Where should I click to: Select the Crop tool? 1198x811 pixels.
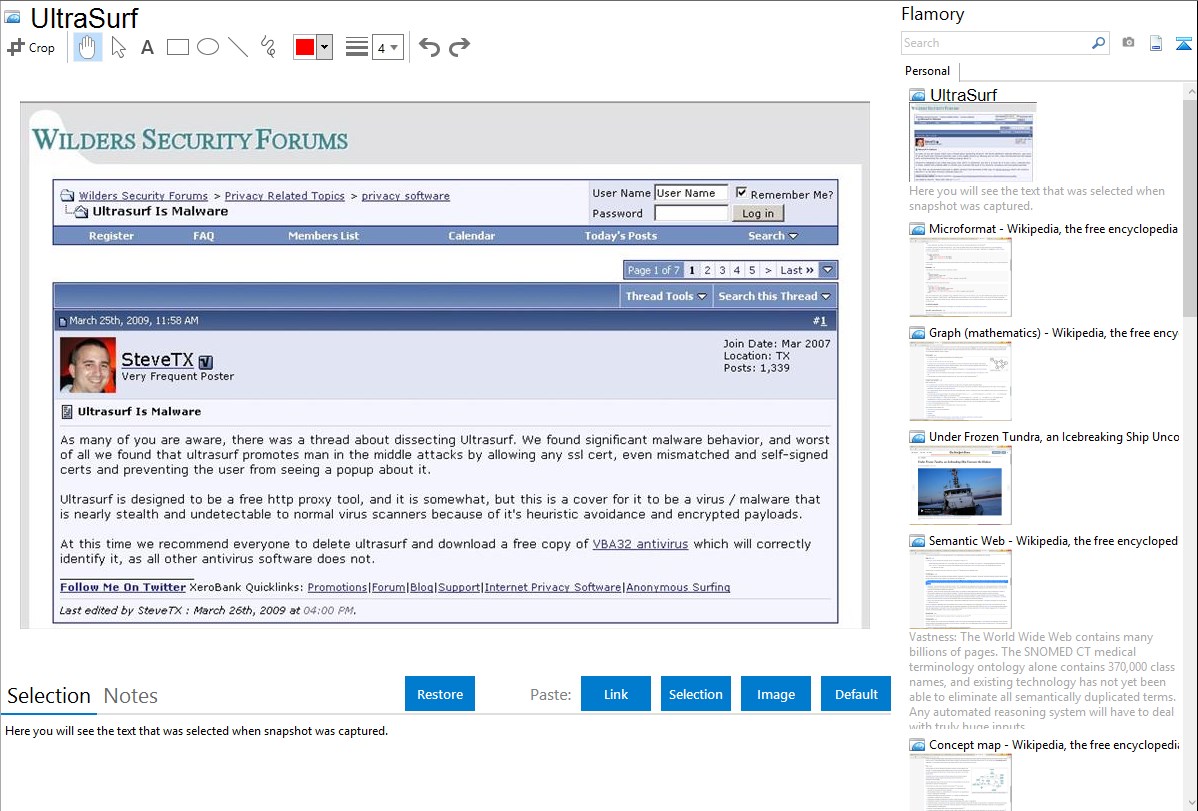[x=31, y=47]
